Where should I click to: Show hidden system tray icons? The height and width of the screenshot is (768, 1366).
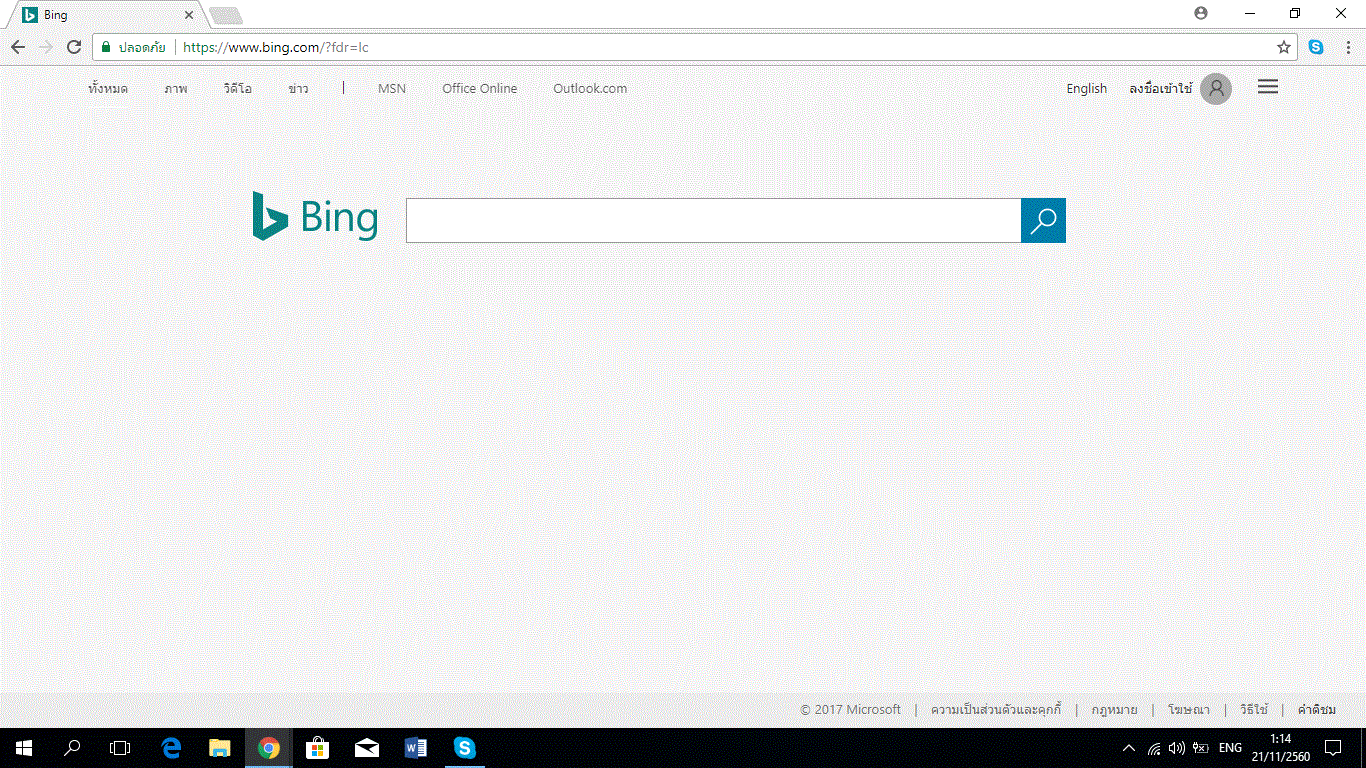point(1129,747)
